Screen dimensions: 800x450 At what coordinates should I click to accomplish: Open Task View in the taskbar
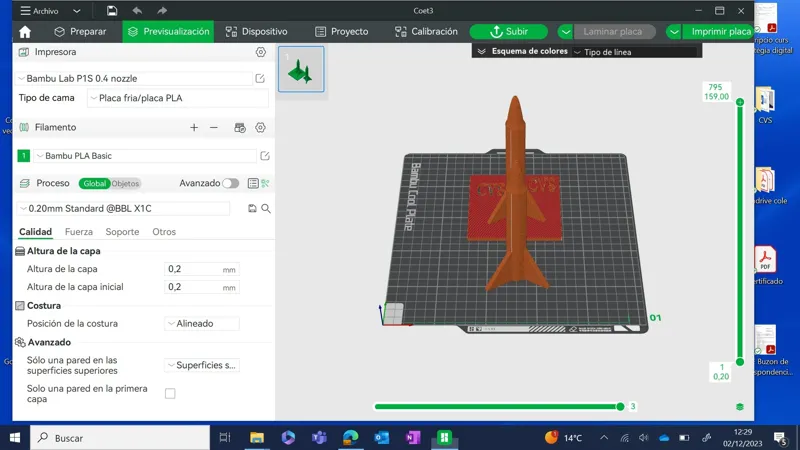coord(224,437)
